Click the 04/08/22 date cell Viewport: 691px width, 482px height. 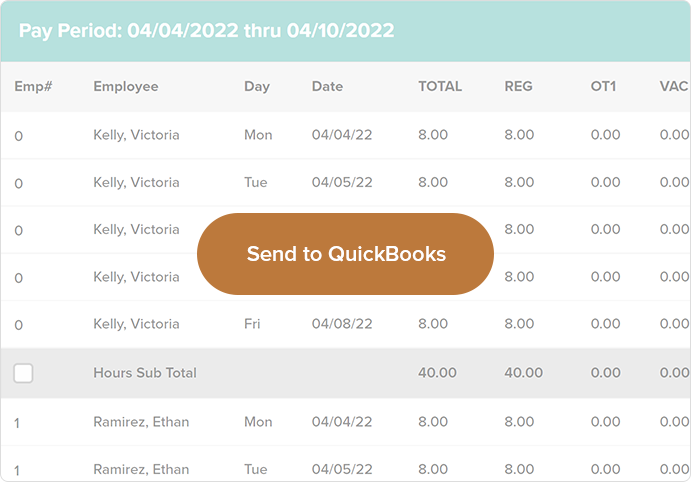pyautogui.click(x=342, y=323)
